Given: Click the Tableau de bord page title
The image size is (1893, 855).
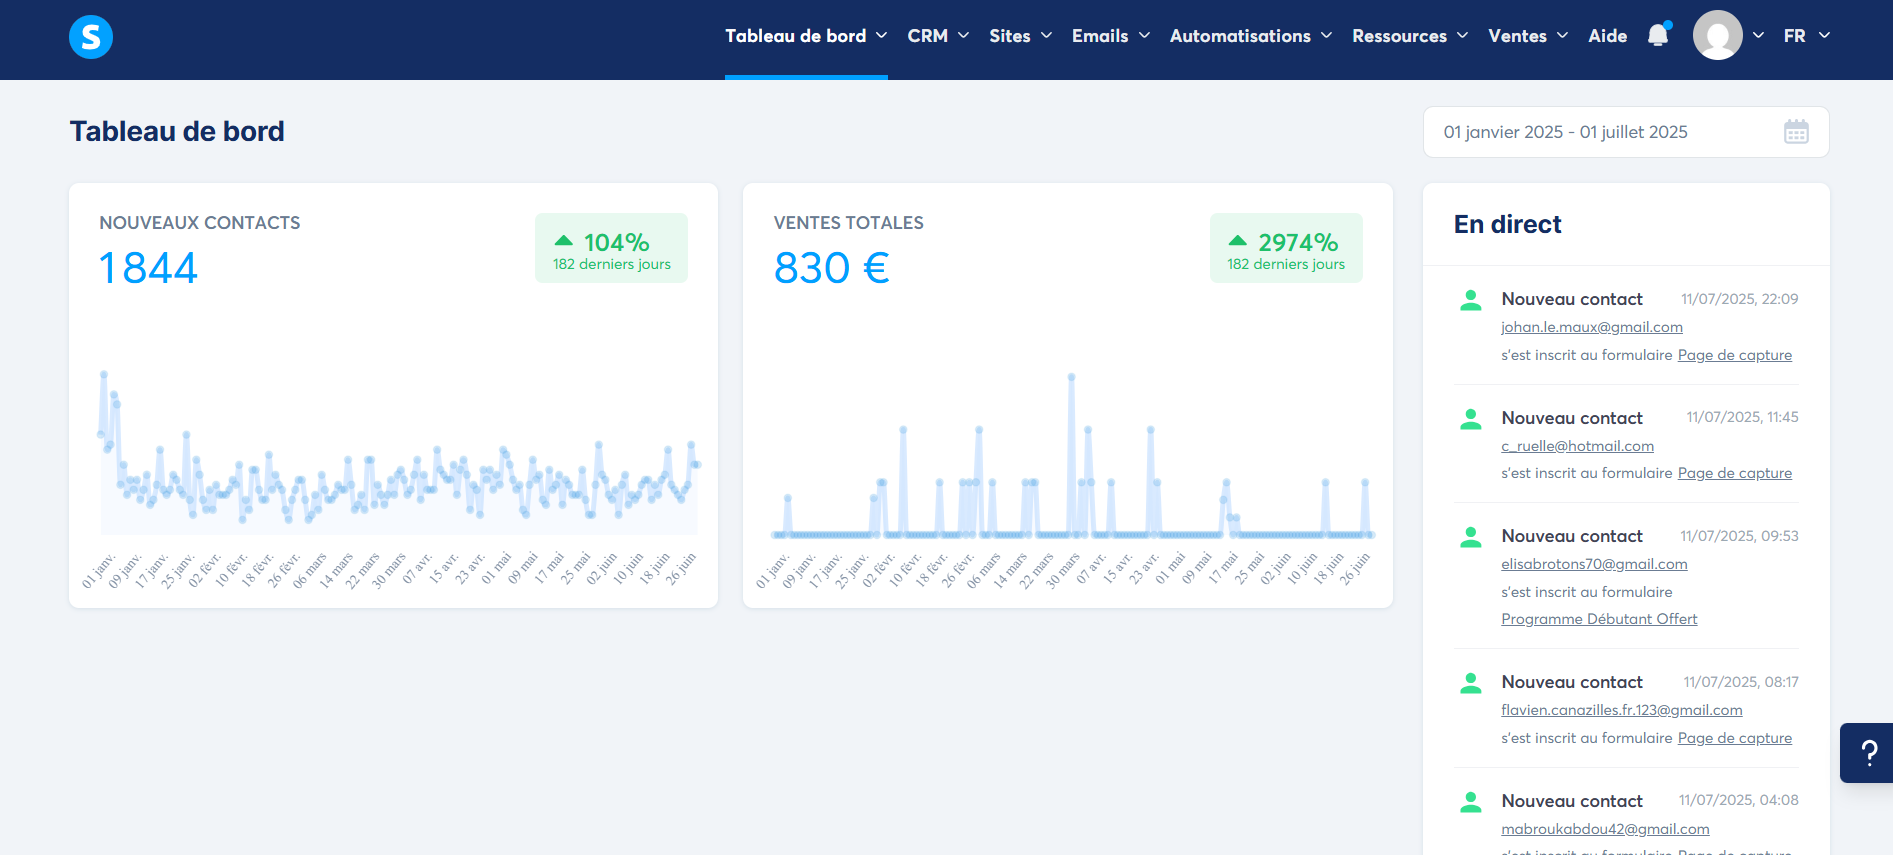Looking at the screenshot, I should click(177, 131).
